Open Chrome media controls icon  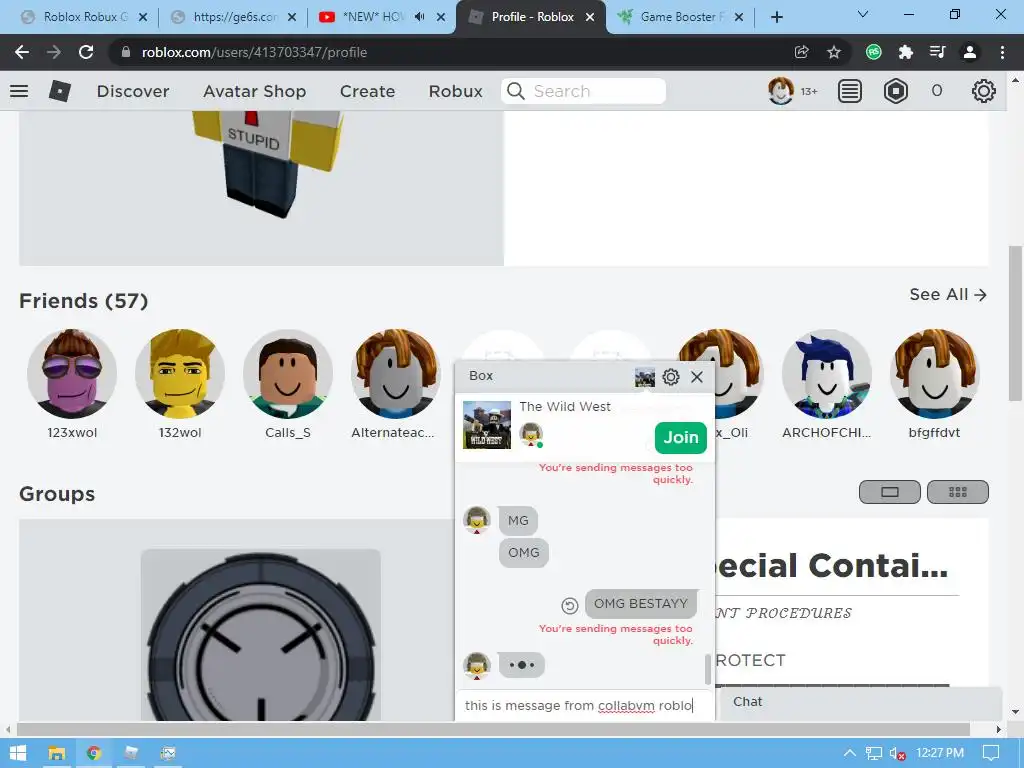pos(937,52)
